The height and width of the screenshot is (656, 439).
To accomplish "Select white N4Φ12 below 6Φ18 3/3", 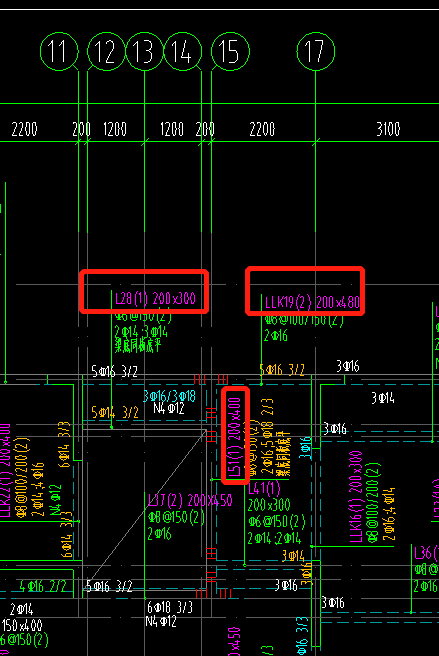I will [161, 621].
